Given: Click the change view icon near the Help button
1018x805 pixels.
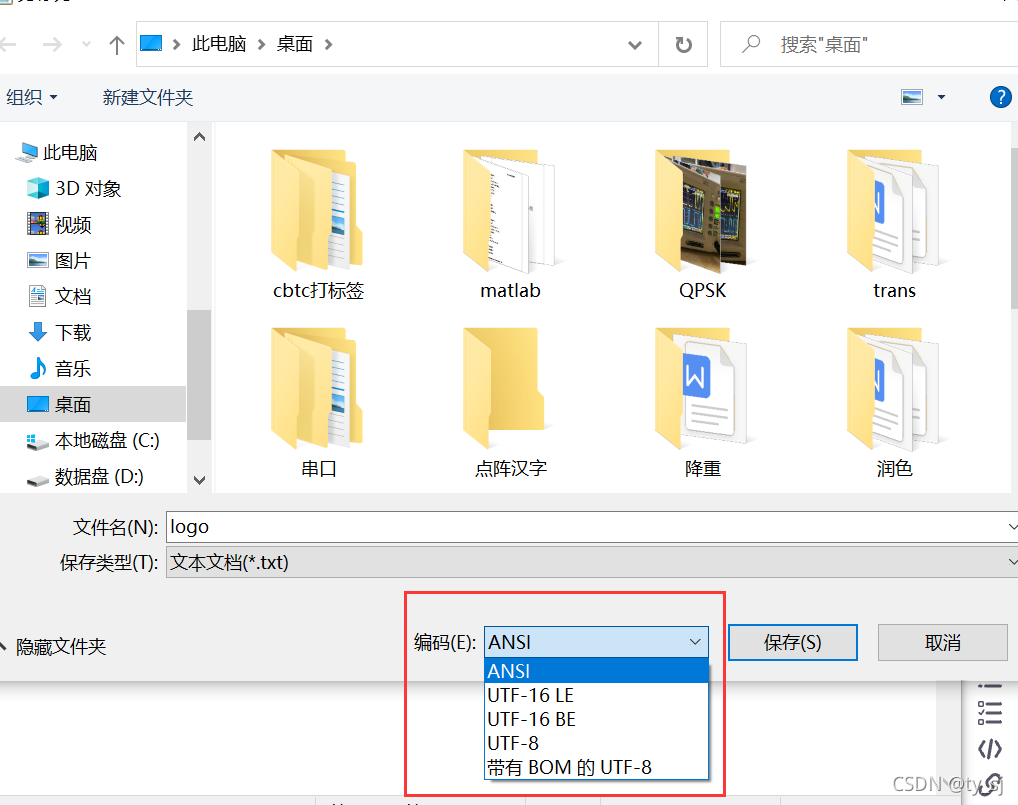Looking at the screenshot, I should tap(913, 97).
